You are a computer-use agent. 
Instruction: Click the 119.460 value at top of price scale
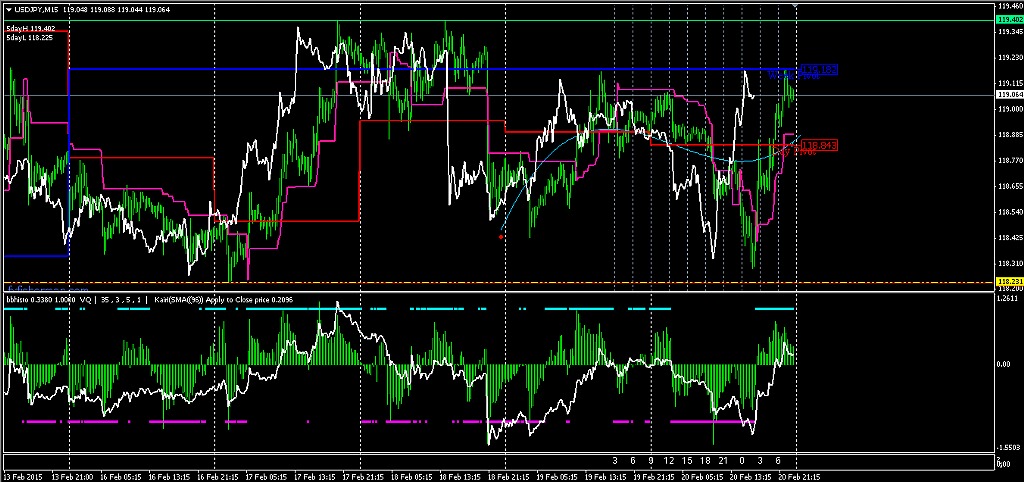pos(1009,7)
